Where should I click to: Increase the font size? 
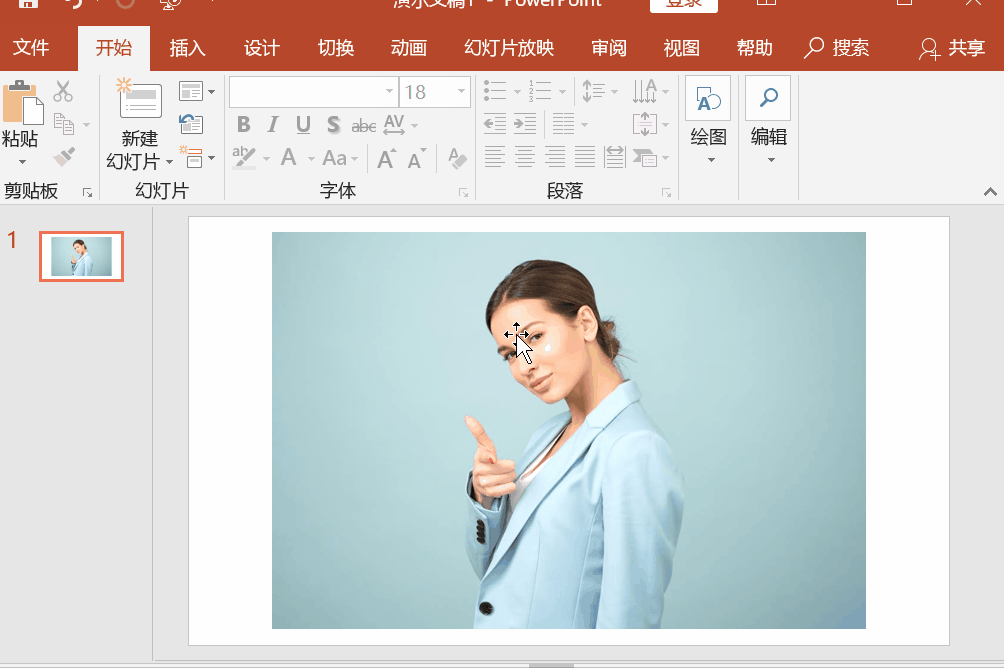coord(386,158)
